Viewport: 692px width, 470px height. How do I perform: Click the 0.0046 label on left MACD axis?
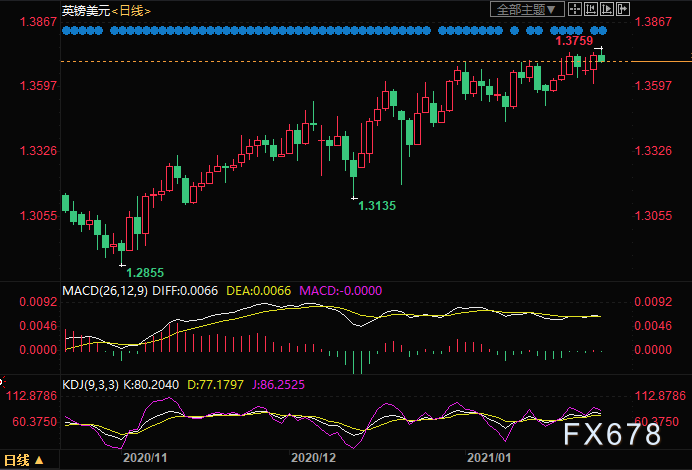click(x=38, y=326)
